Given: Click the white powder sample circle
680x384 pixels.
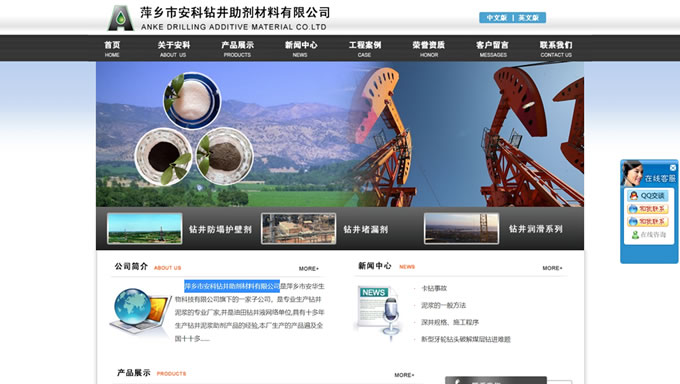Looking at the screenshot, I should point(192,101).
